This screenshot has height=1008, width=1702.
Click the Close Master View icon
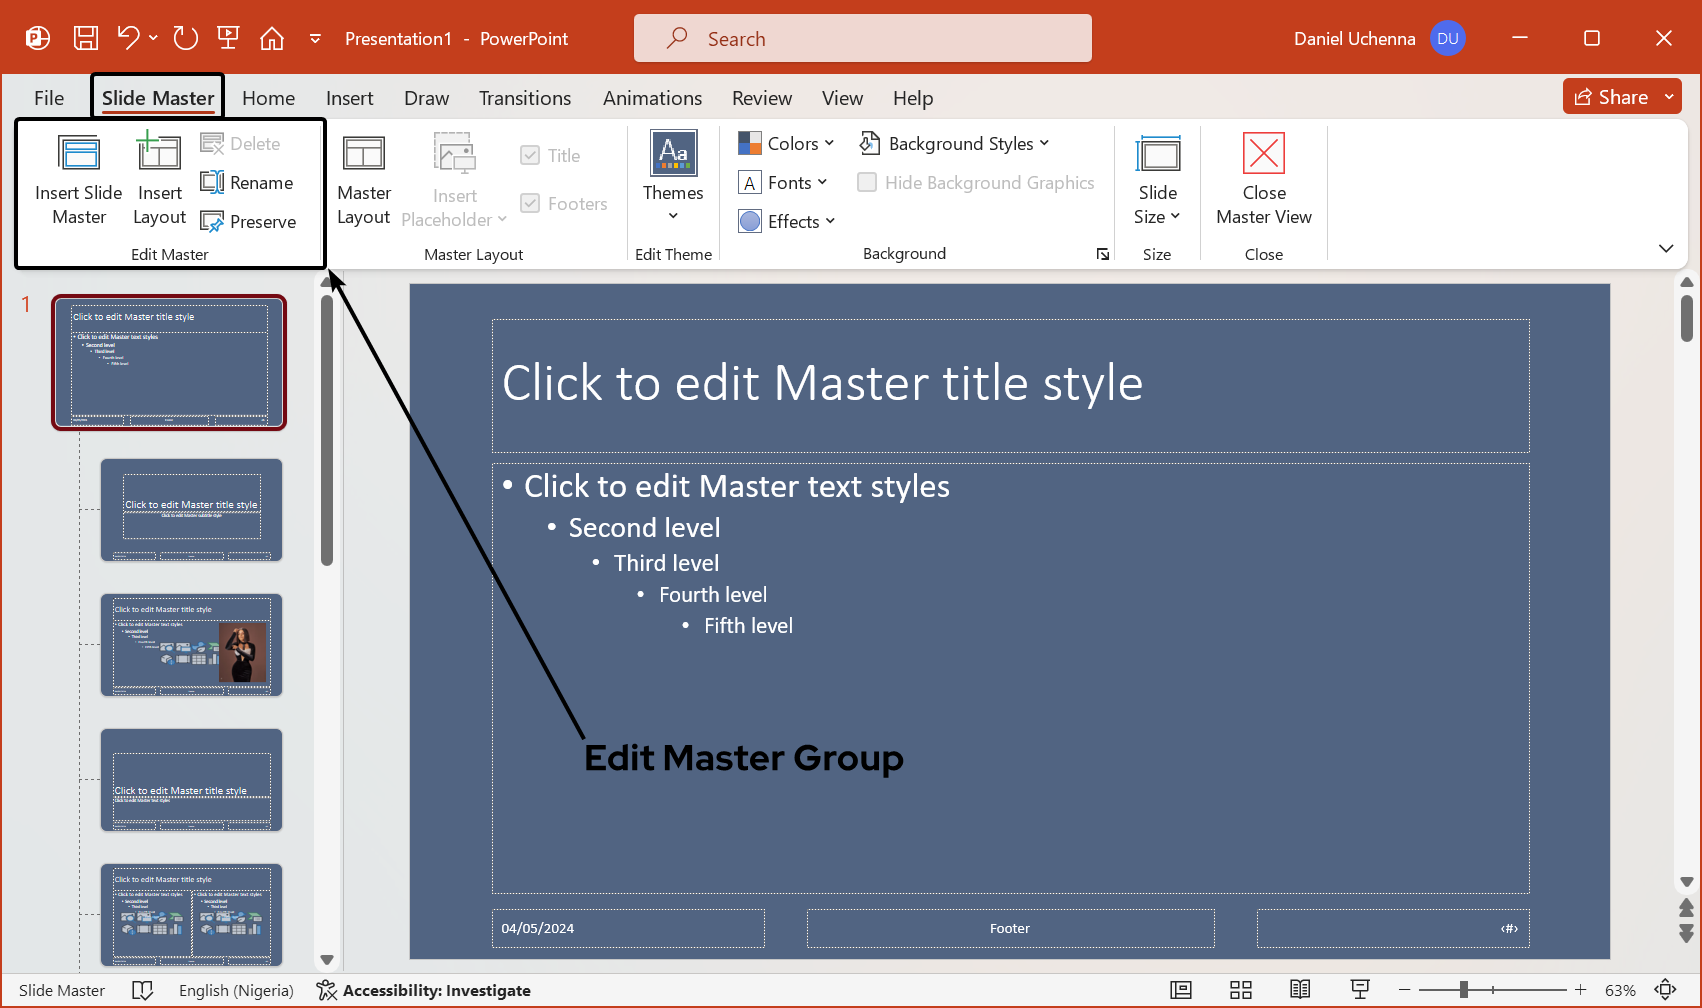(x=1263, y=155)
